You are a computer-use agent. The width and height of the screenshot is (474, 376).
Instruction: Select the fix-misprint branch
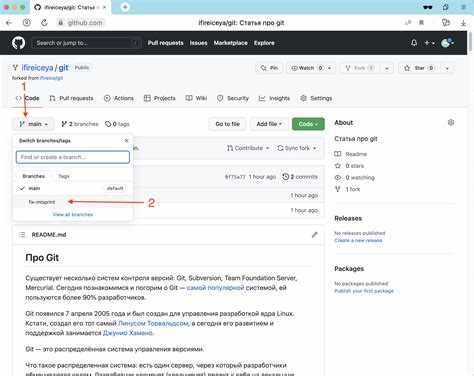[73, 202]
